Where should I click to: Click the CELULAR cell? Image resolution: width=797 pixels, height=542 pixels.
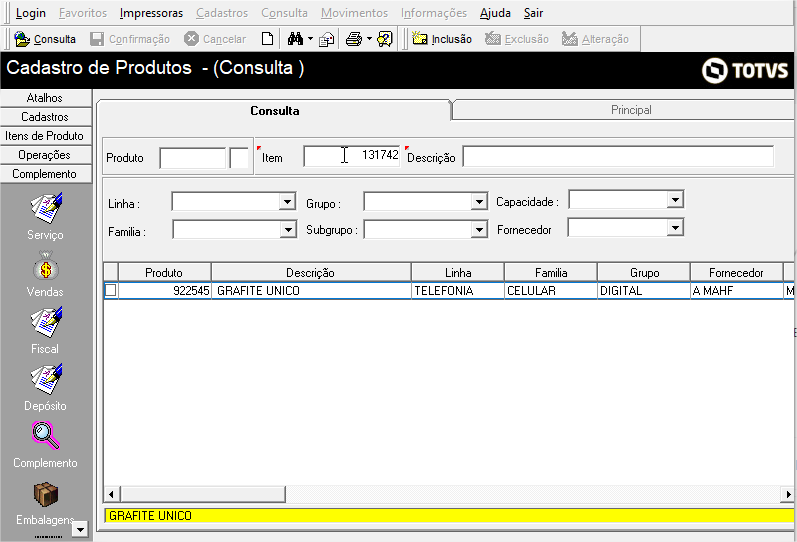(551, 290)
